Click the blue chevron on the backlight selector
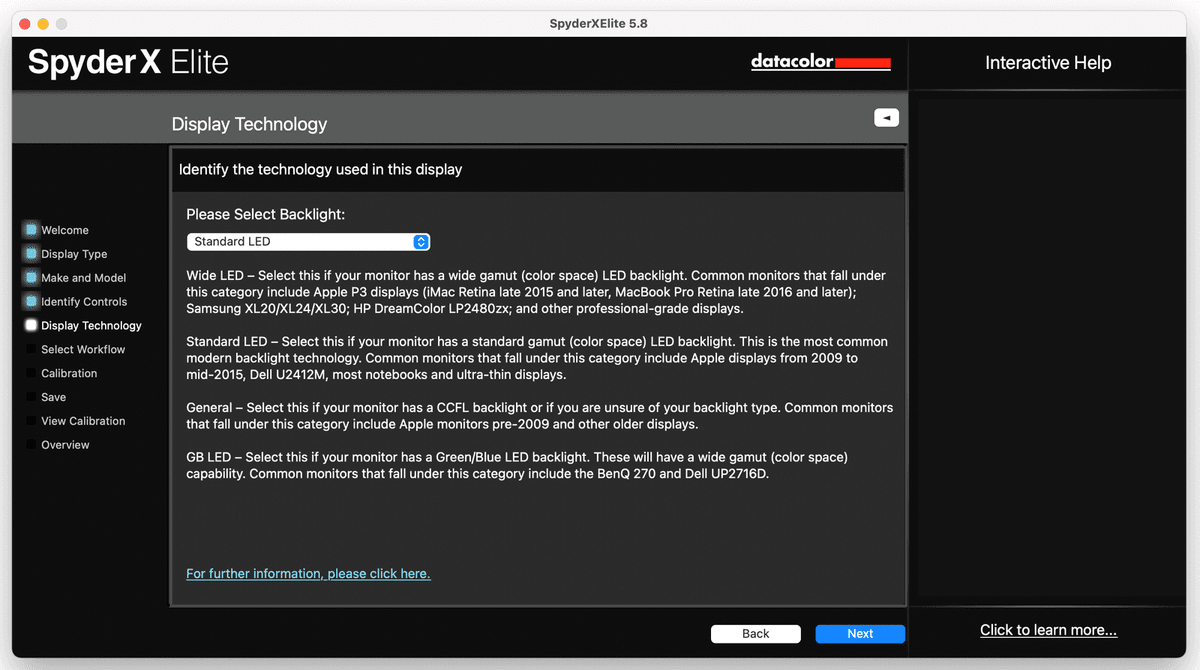Viewport: 1200px width, 670px height. [x=419, y=241]
